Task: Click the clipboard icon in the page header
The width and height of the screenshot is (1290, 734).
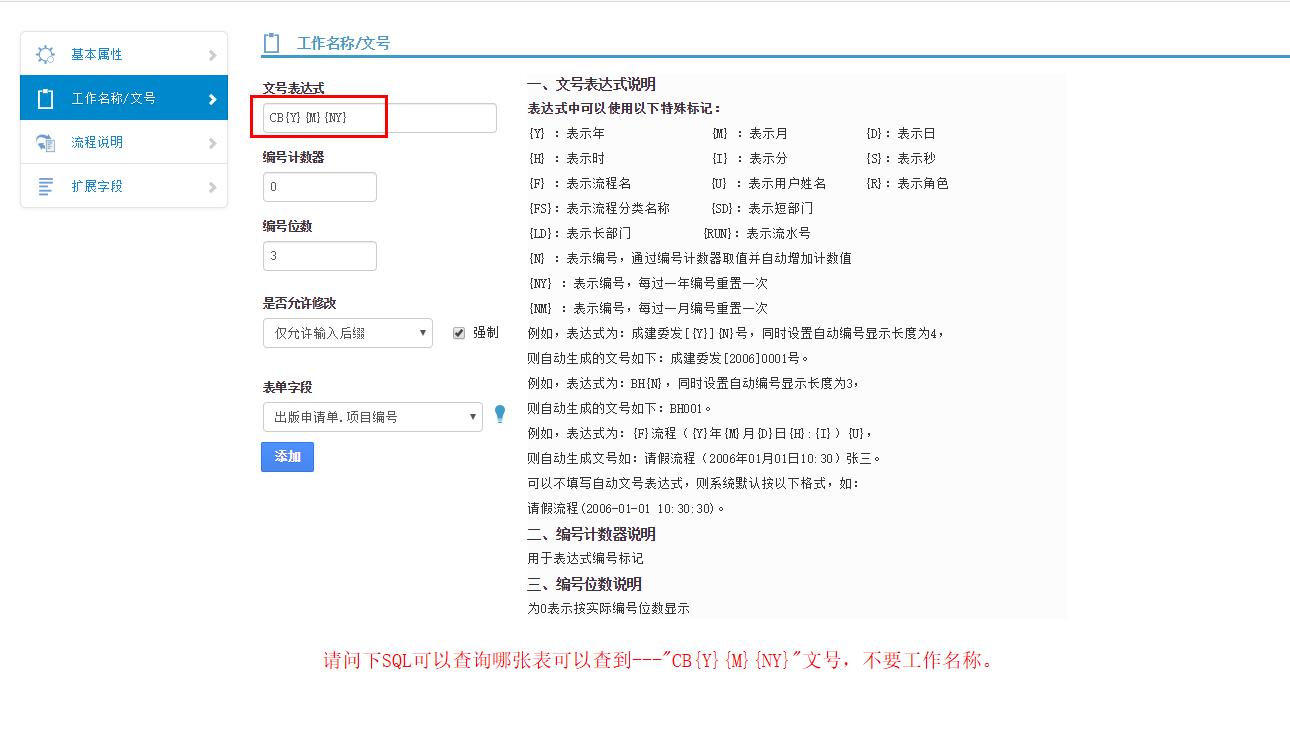Action: pyautogui.click(x=271, y=43)
